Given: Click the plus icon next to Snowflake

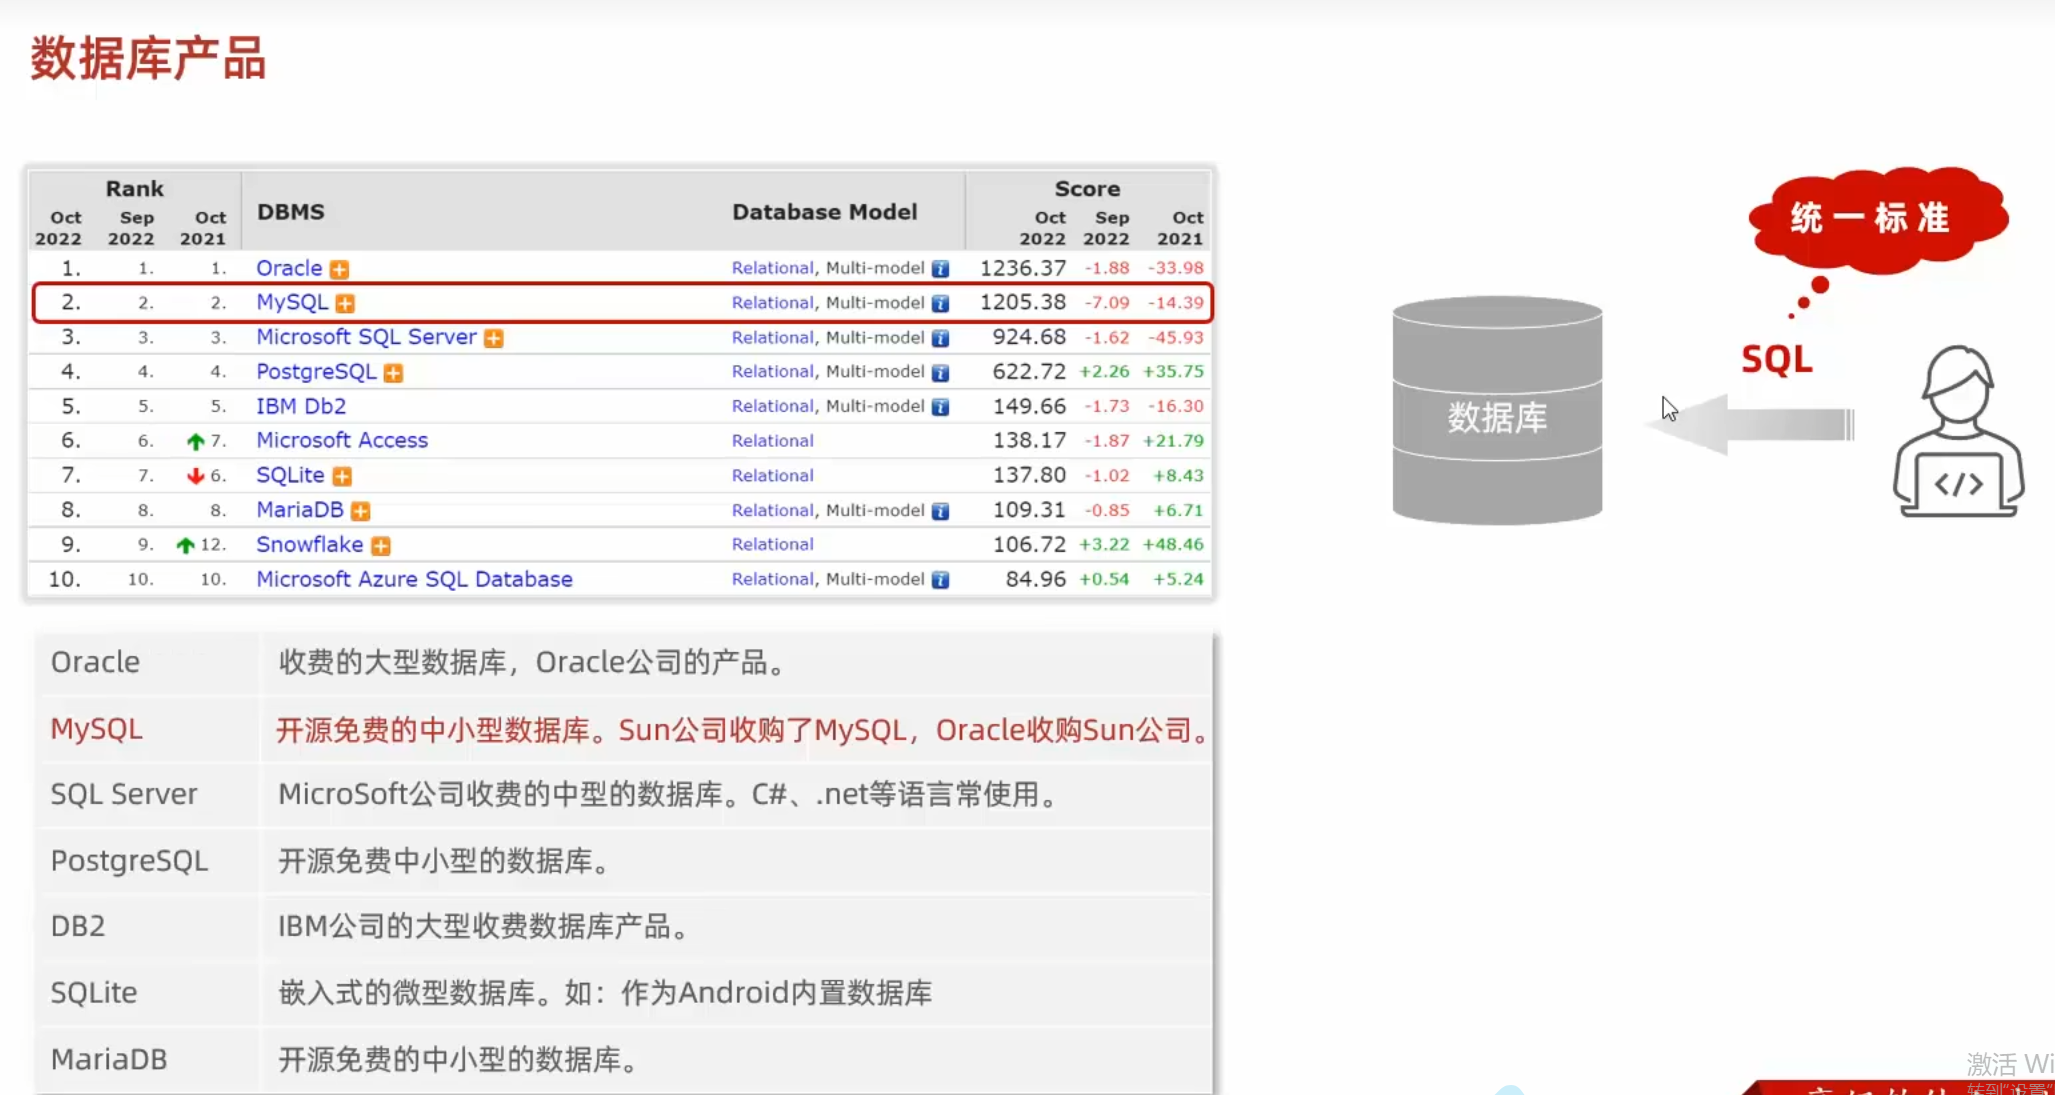Looking at the screenshot, I should 381,546.
